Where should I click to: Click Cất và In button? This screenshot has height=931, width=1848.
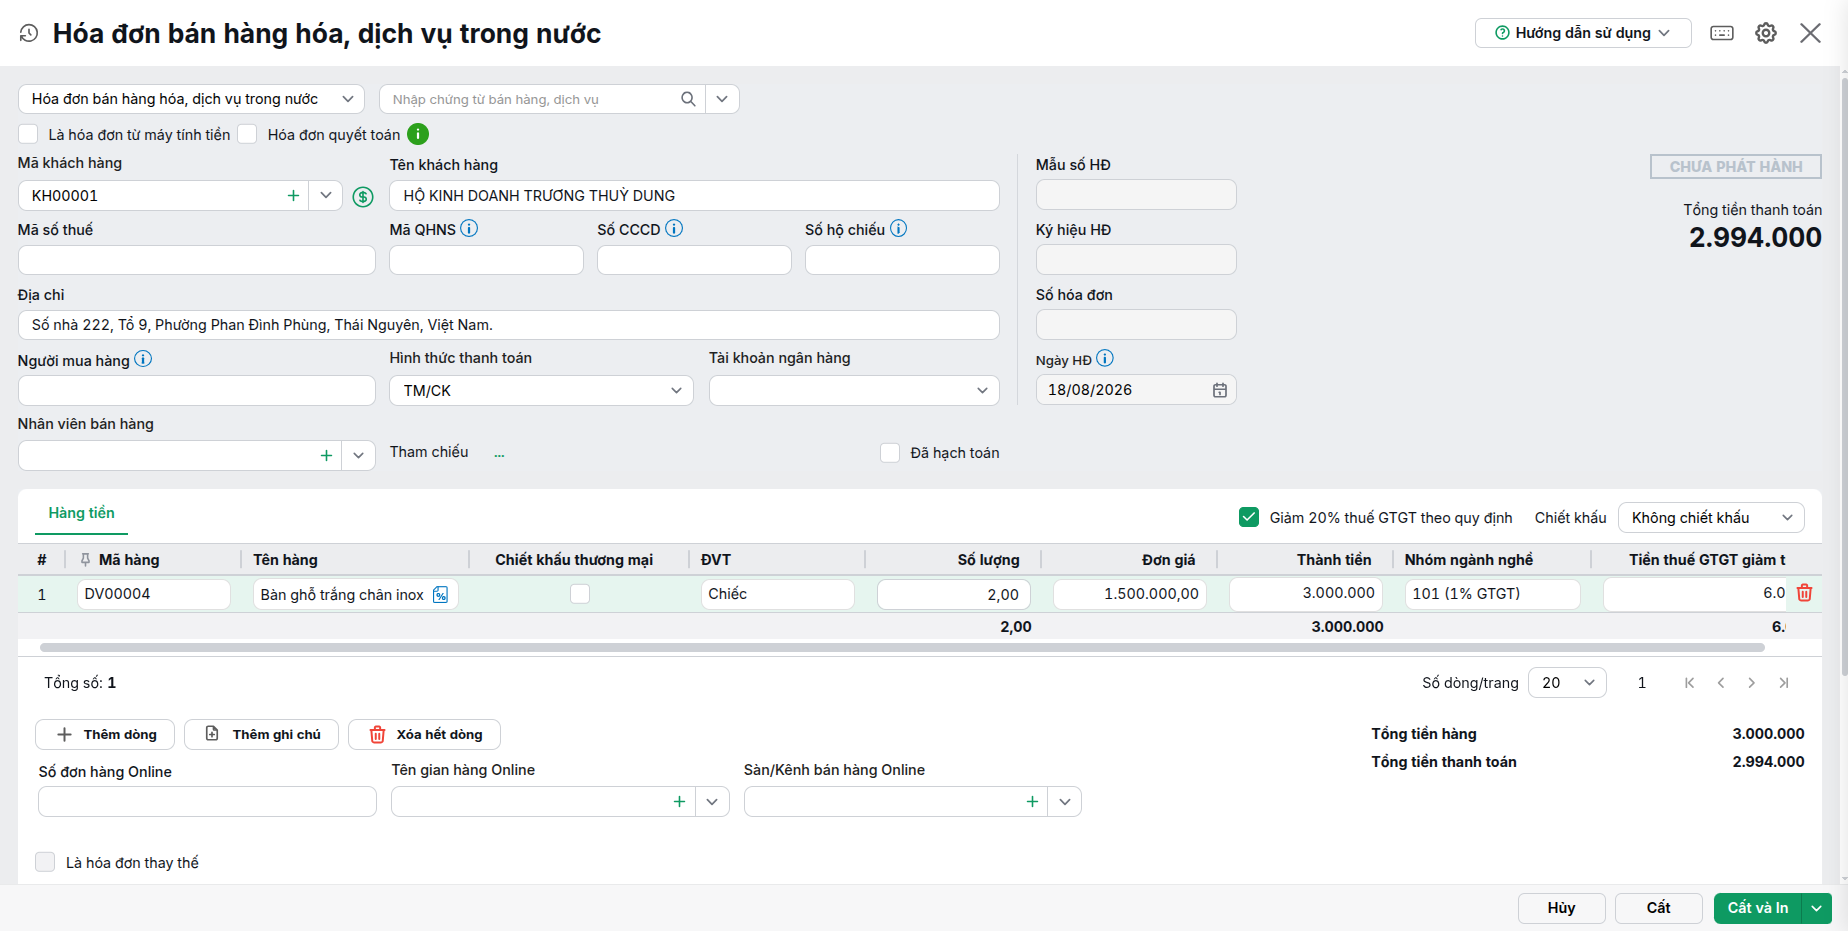(1758, 908)
